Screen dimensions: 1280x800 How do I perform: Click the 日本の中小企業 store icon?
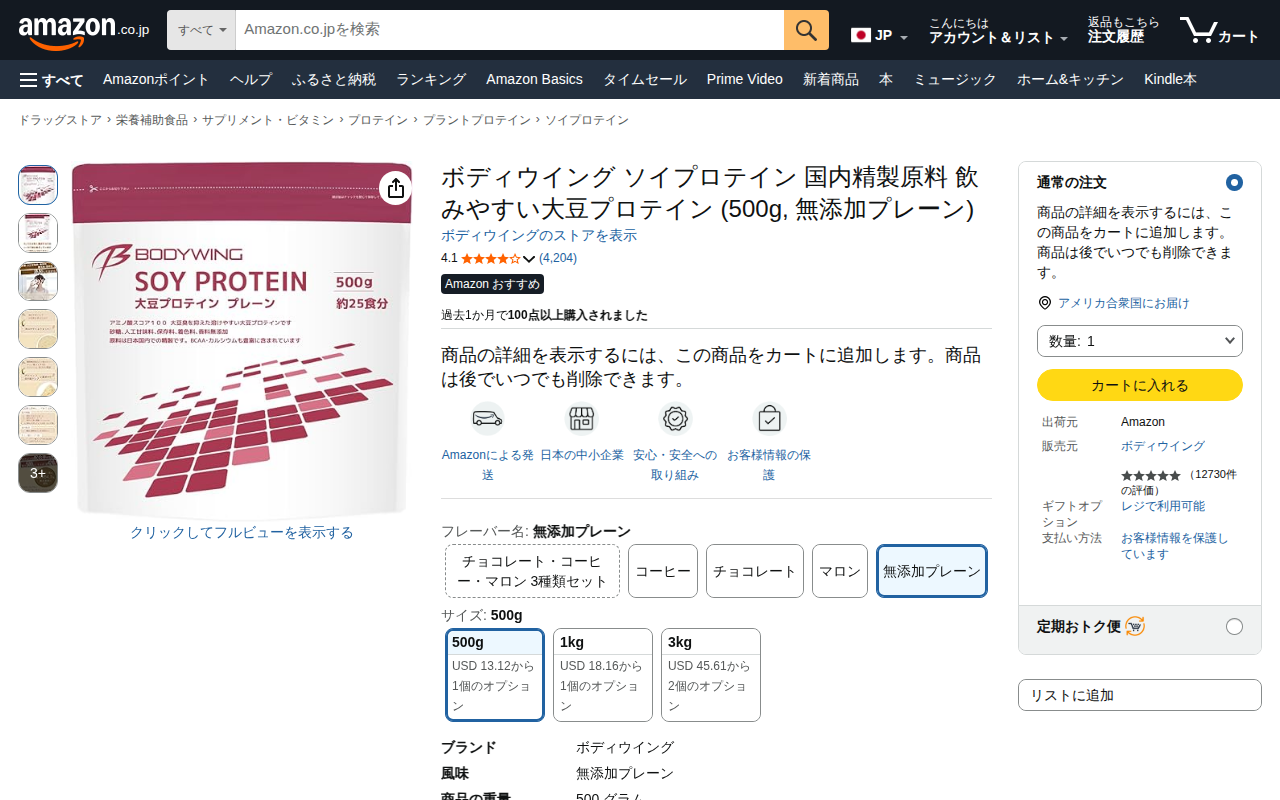tap(581, 418)
